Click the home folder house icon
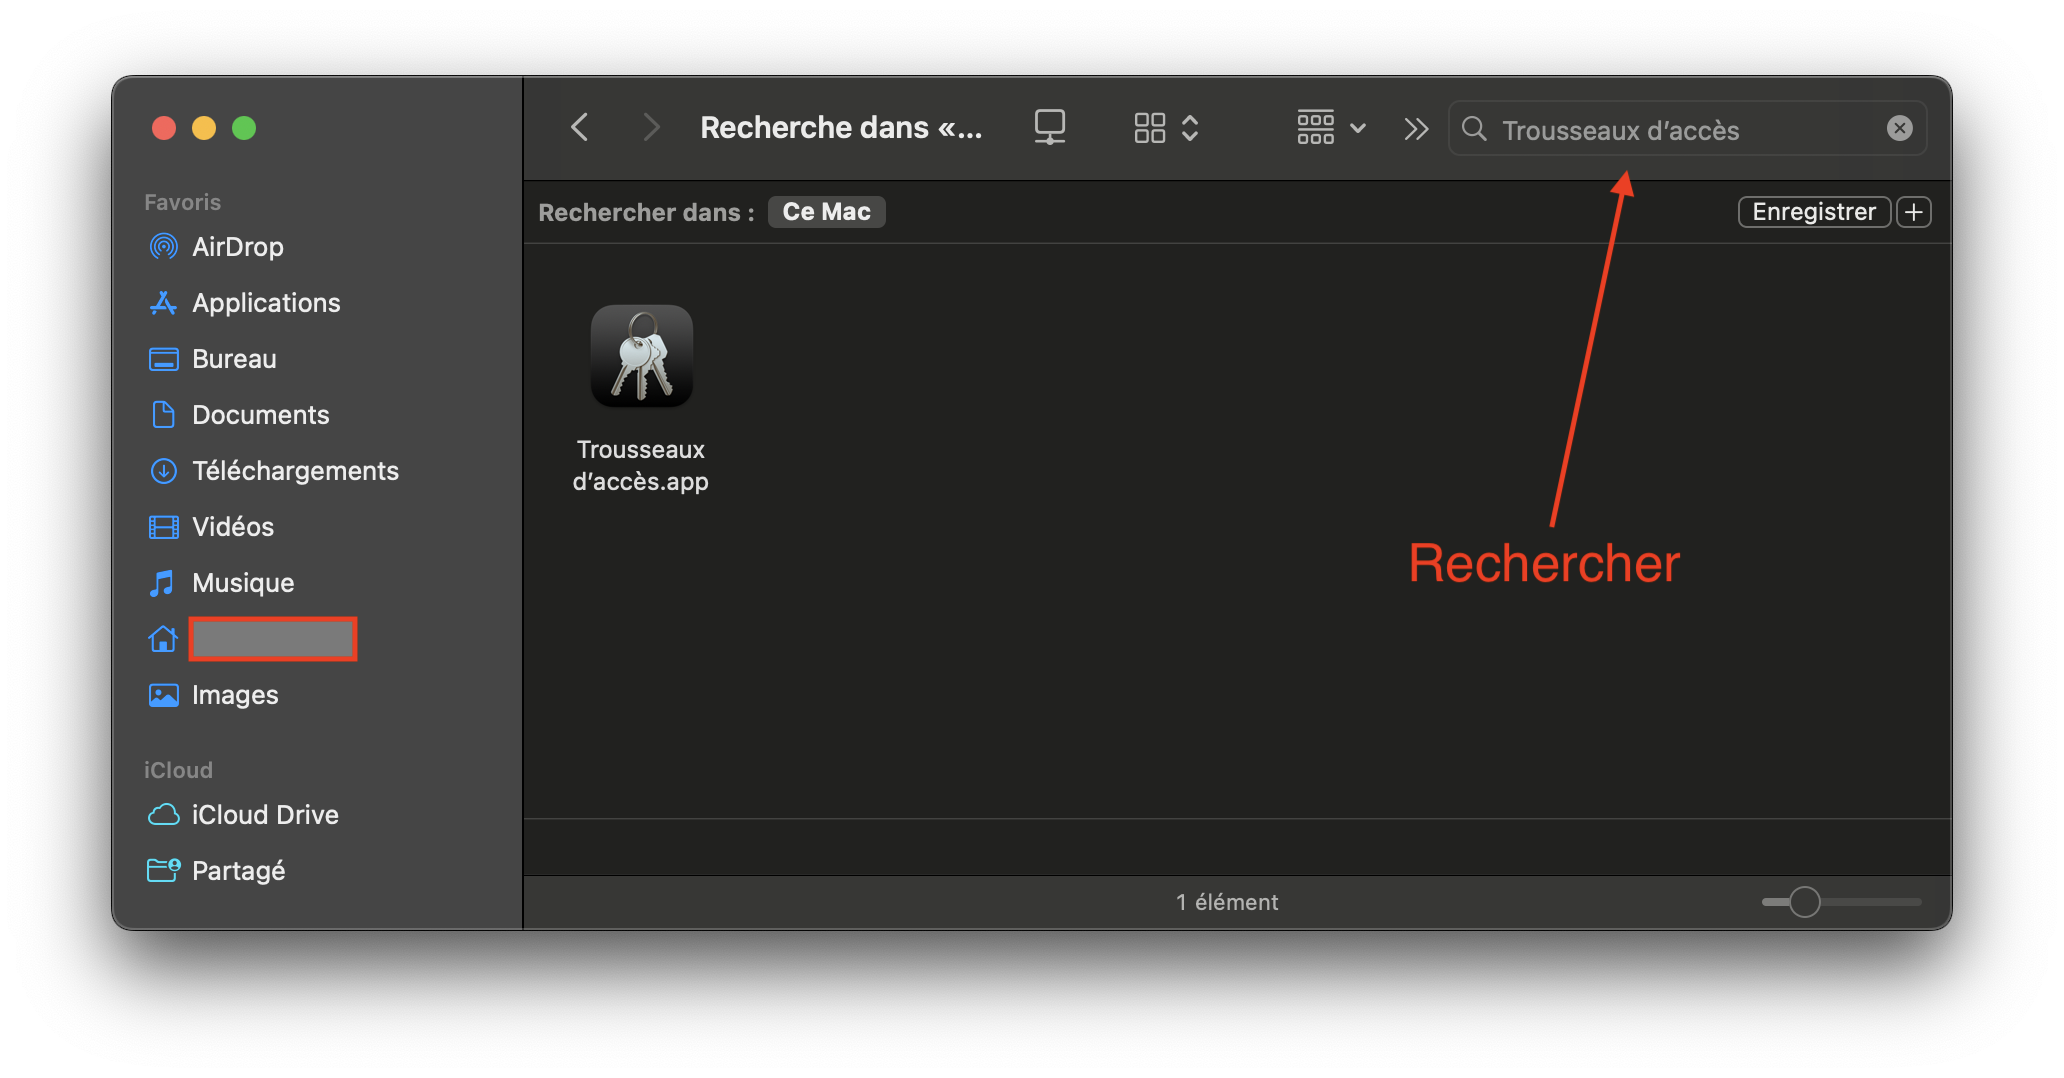The image size is (2064, 1078). (x=163, y=638)
